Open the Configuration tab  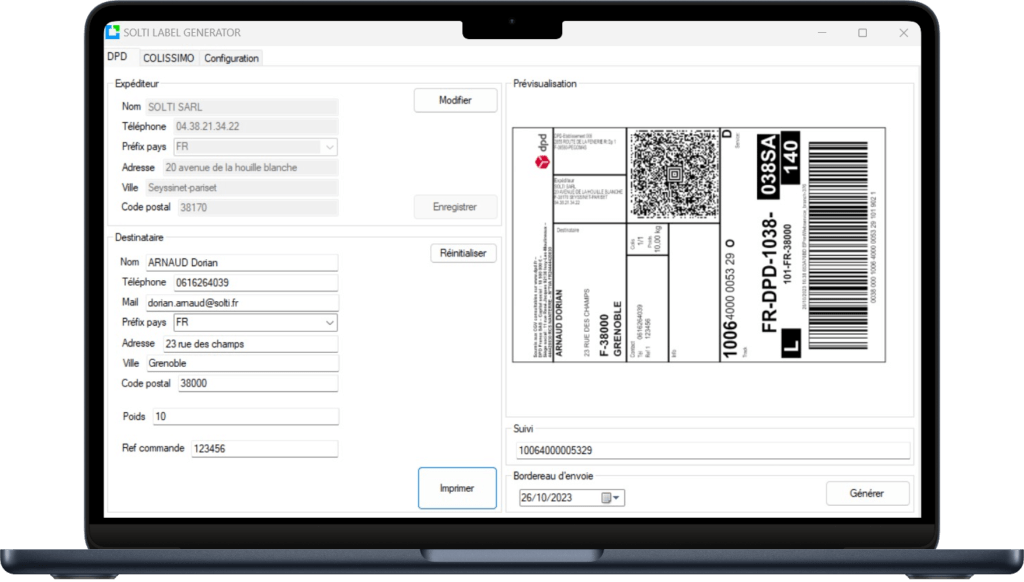tap(231, 58)
